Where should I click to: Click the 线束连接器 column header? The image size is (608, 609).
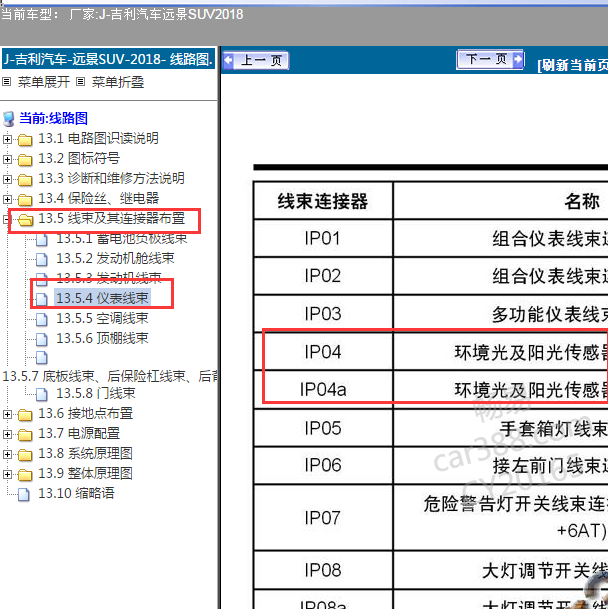322,201
